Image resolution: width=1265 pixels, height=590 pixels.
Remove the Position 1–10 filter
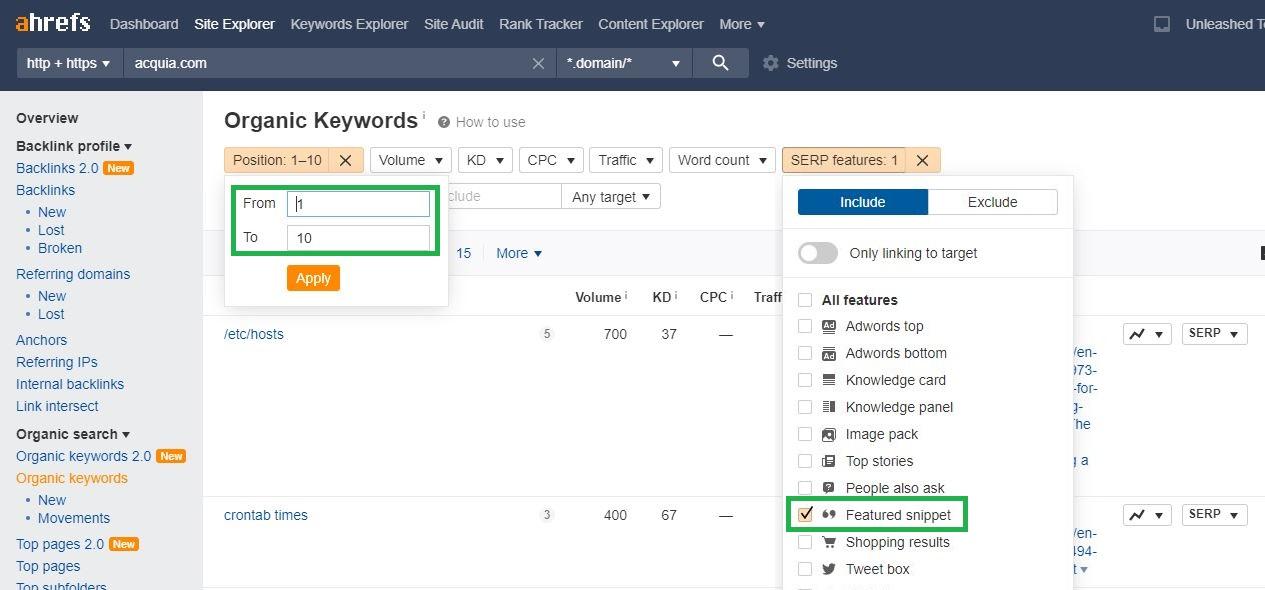(x=345, y=160)
